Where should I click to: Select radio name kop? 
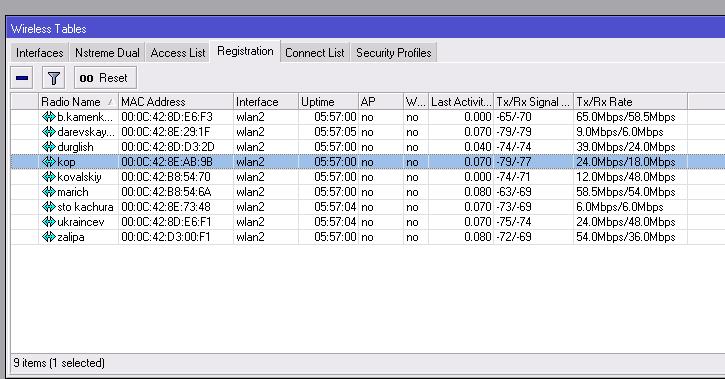click(66, 162)
